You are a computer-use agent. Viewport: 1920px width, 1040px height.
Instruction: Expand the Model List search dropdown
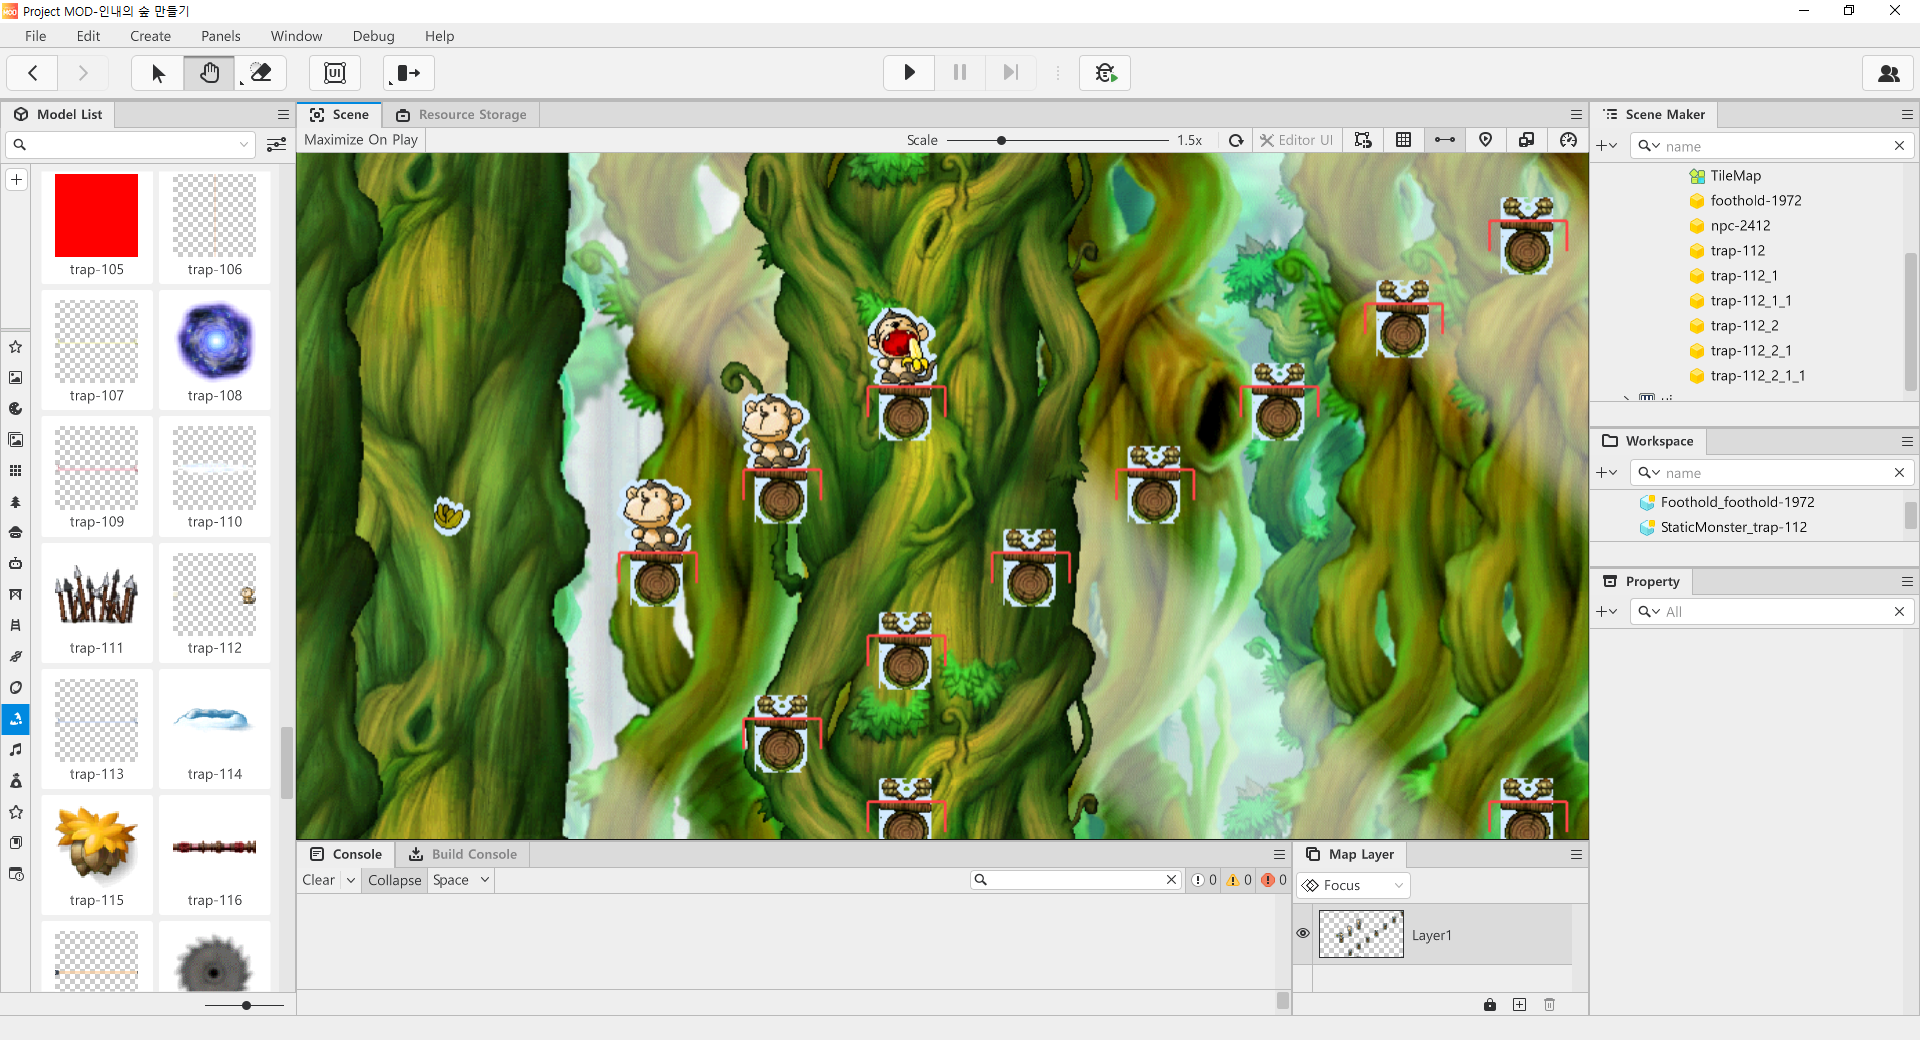click(243, 145)
